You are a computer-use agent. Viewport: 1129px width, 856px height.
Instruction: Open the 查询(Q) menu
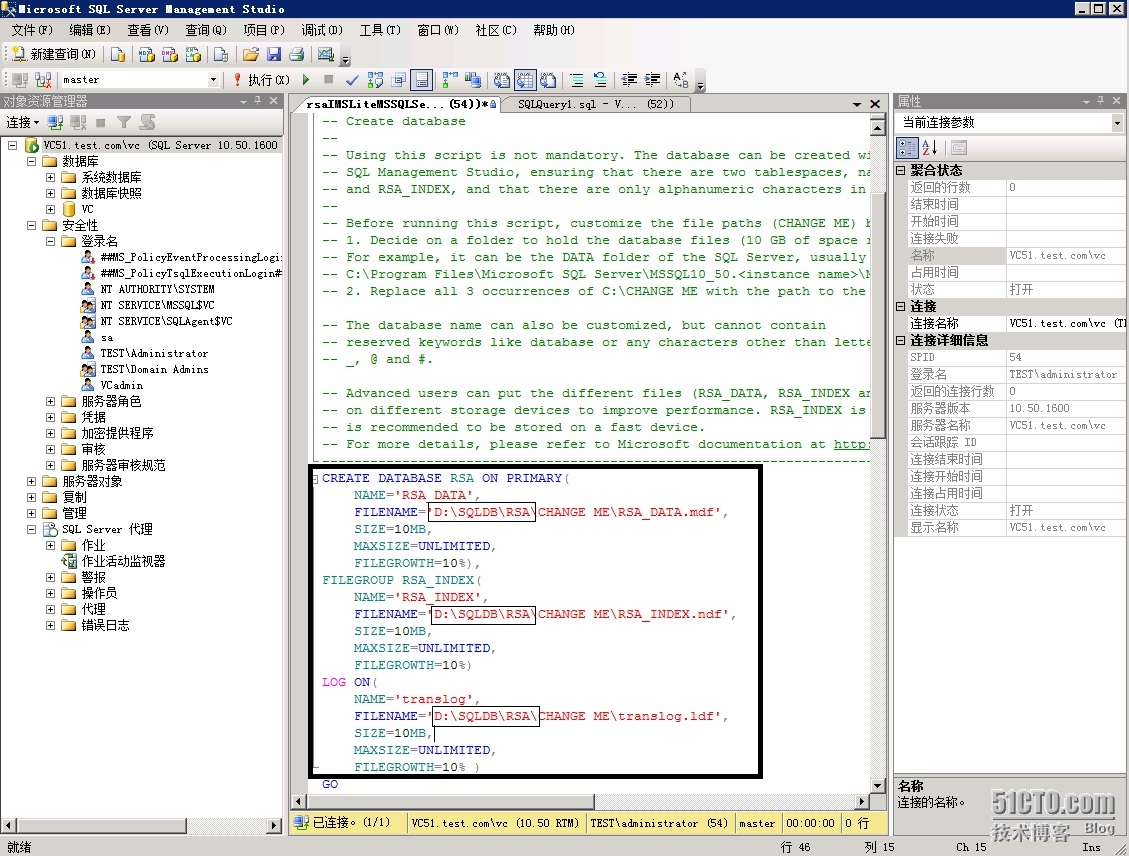(206, 30)
